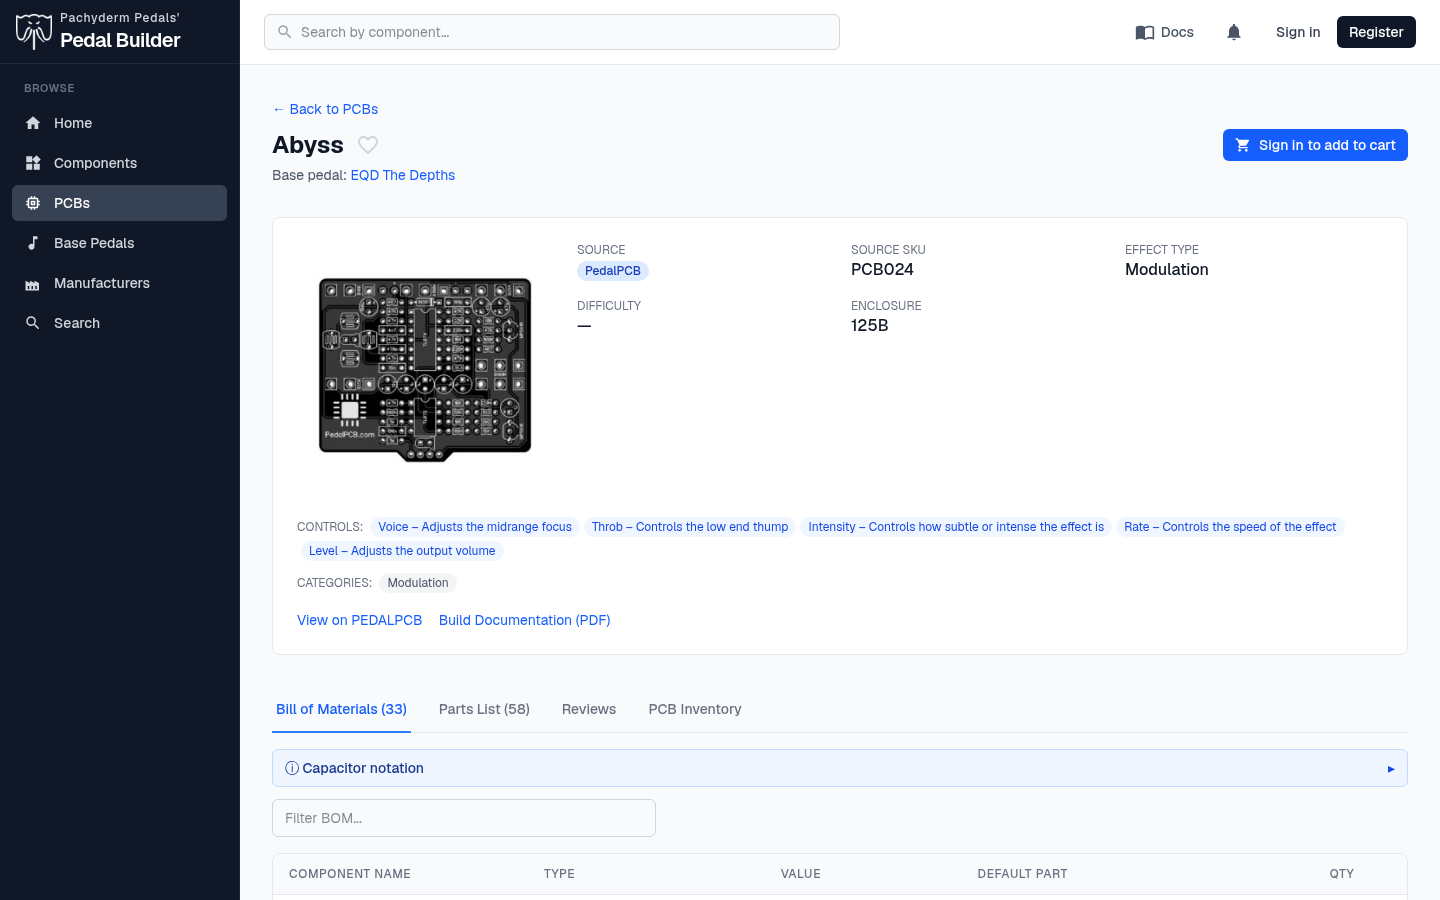Viewport: 1440px width, 900px height.
Task: Open Base Pedals in the sidebar
Action: (119, 243)
